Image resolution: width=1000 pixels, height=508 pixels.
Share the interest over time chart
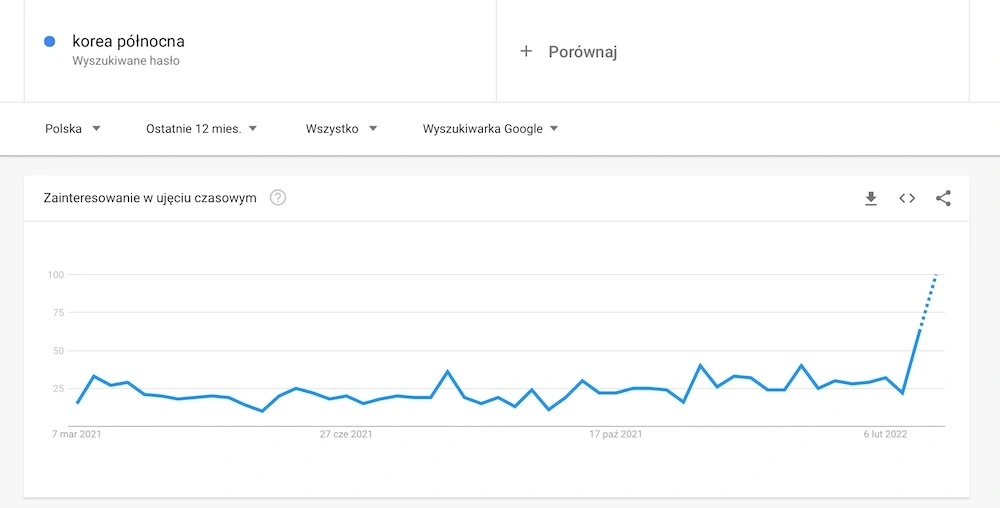(943, 198)
